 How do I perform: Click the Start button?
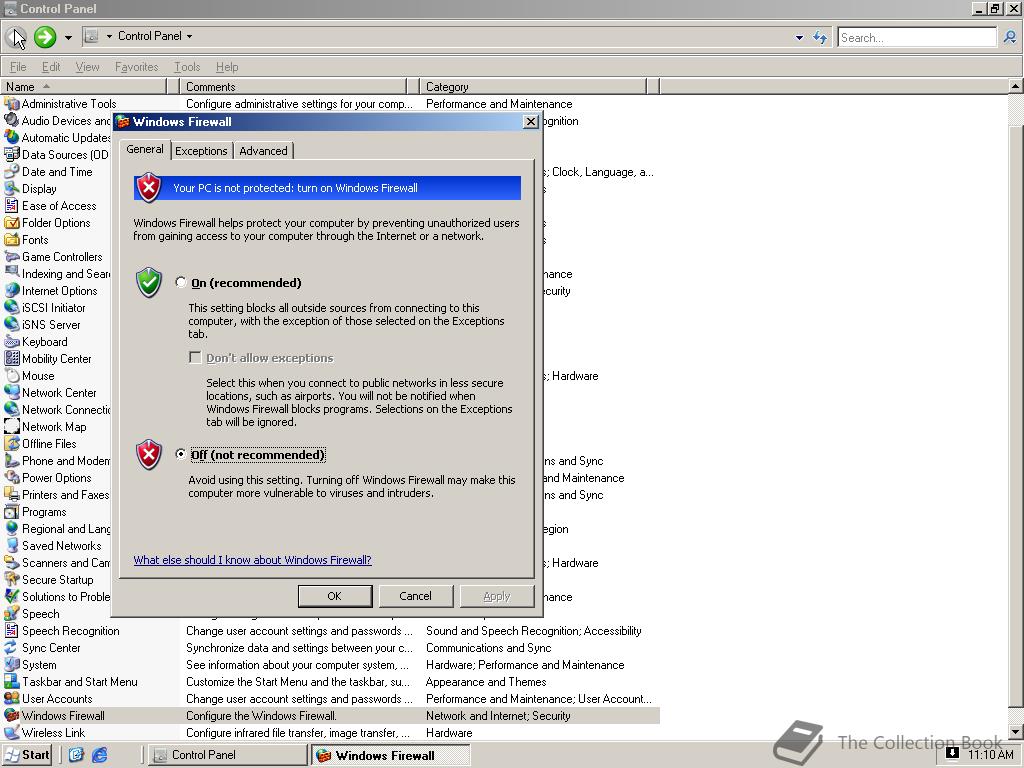tap(27, 755)
